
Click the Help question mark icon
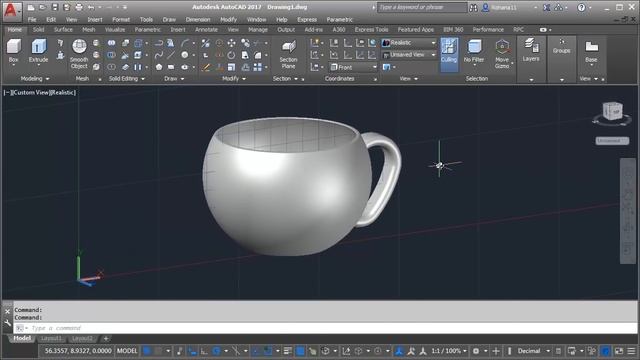pyautogui.click(x=582, y=8)
